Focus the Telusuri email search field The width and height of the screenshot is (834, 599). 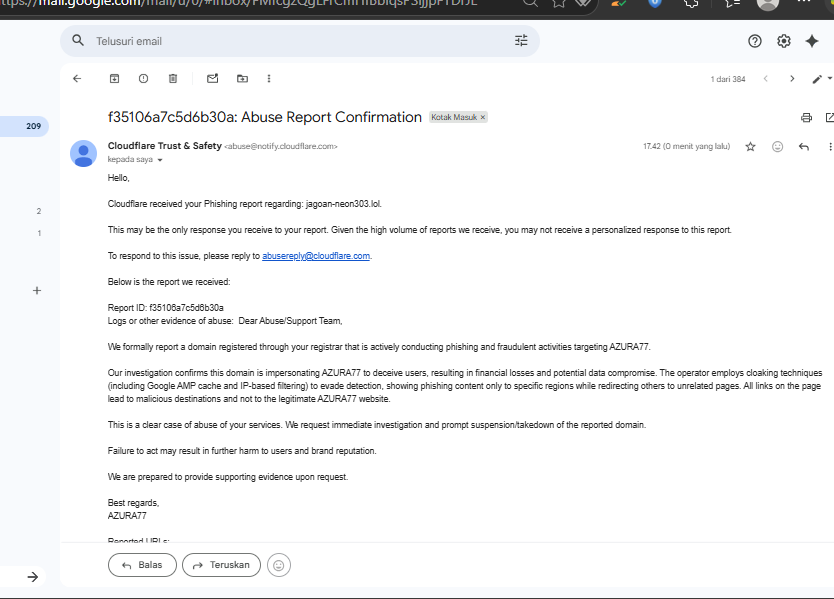click(x=299, y=41)
